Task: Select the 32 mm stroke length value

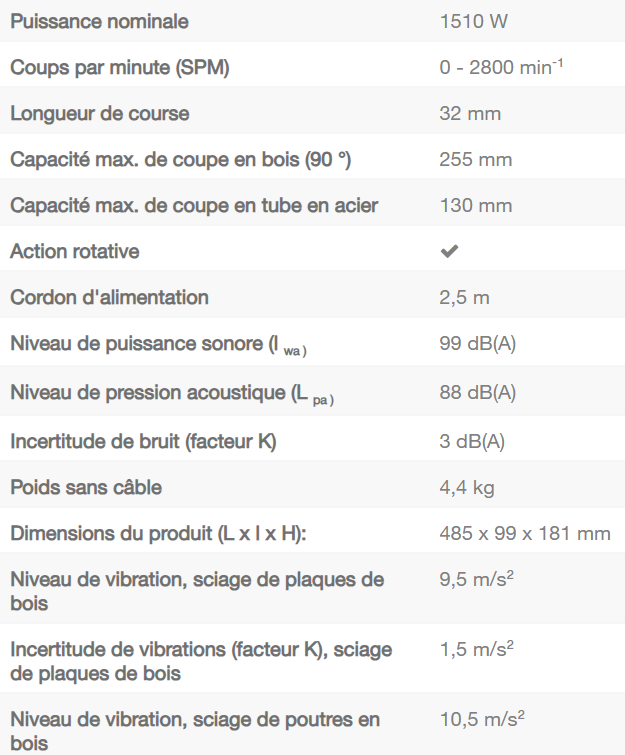Action: click(x=470, y=114)
